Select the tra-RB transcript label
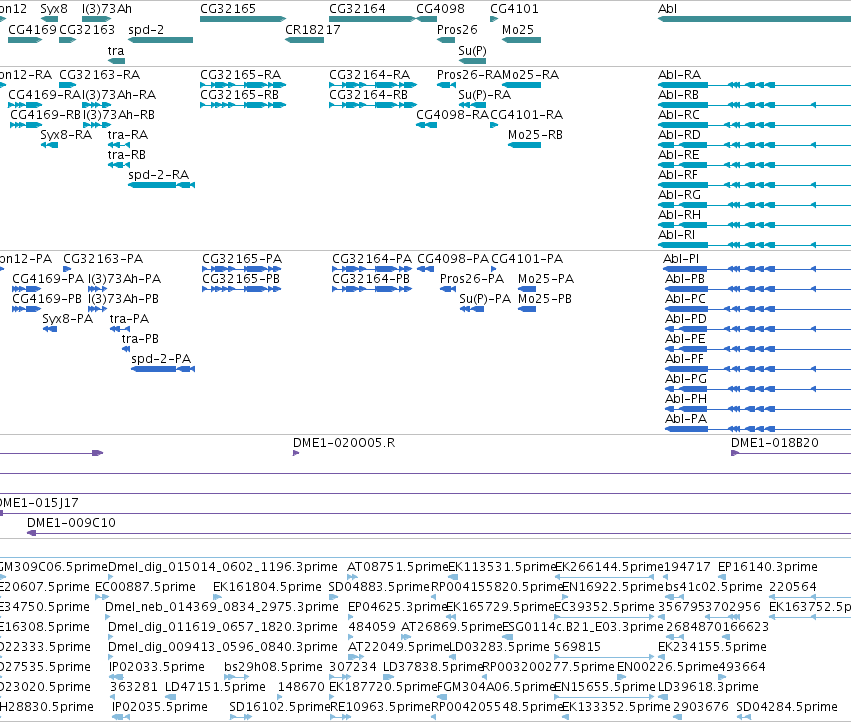Image resolution: width=851 pixels, height=722 pixels. (126, 155)
